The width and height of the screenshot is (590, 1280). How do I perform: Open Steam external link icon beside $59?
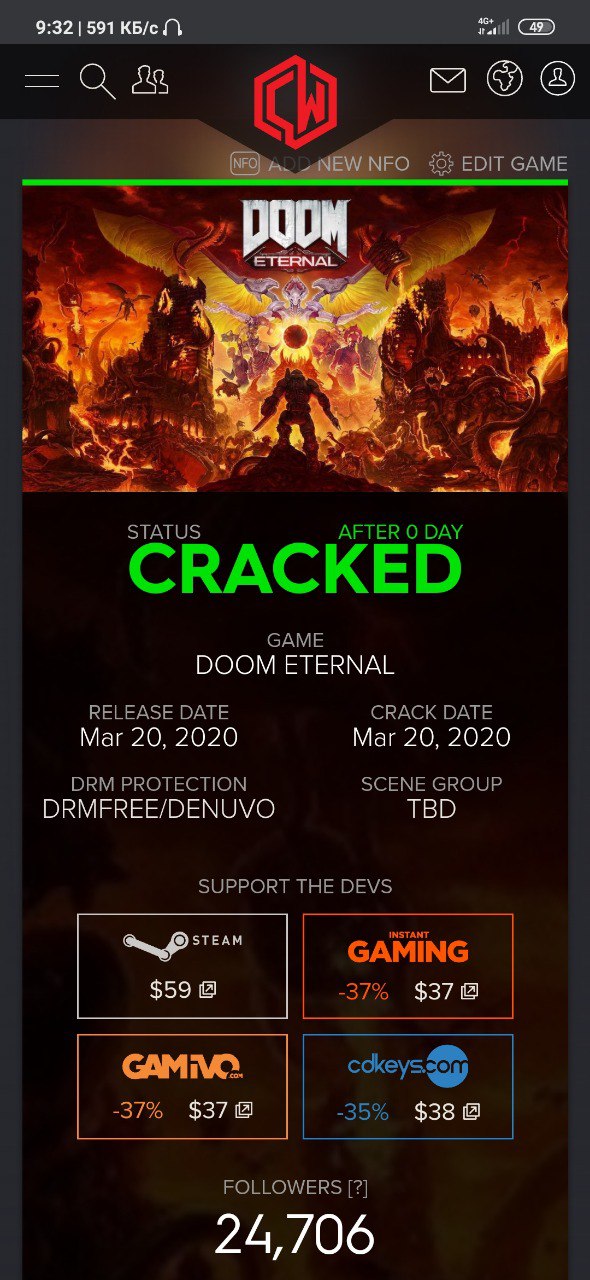pos(208,990)
